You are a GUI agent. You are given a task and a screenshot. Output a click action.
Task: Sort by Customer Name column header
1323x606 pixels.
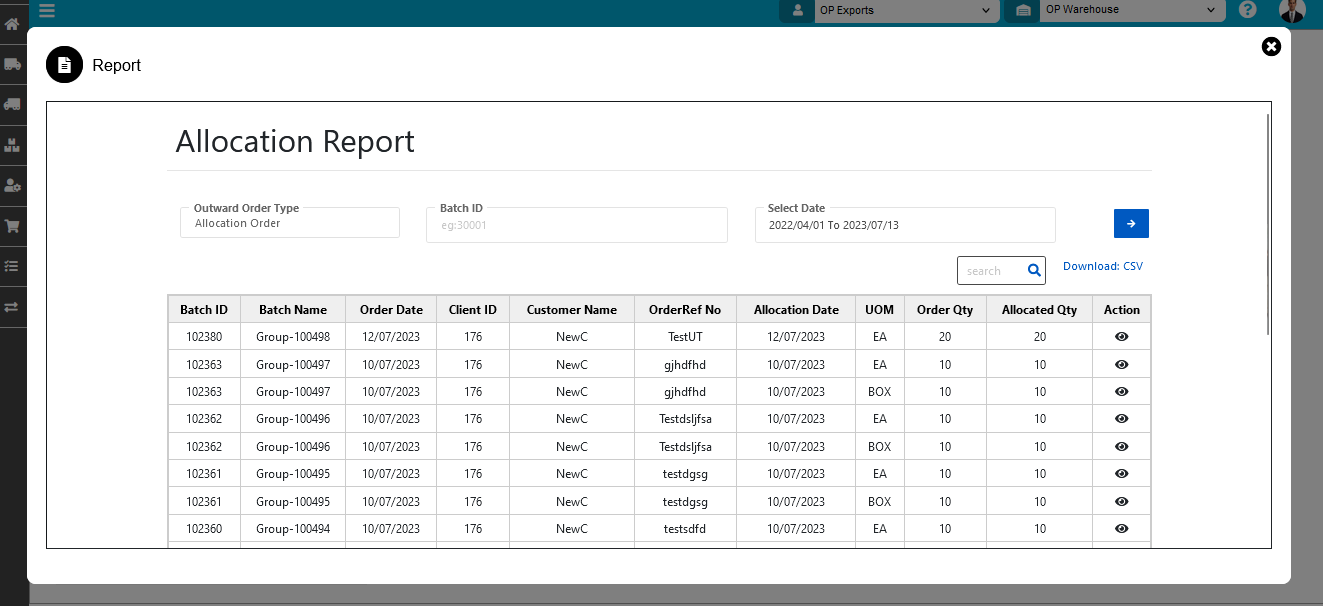coord(572,310)
